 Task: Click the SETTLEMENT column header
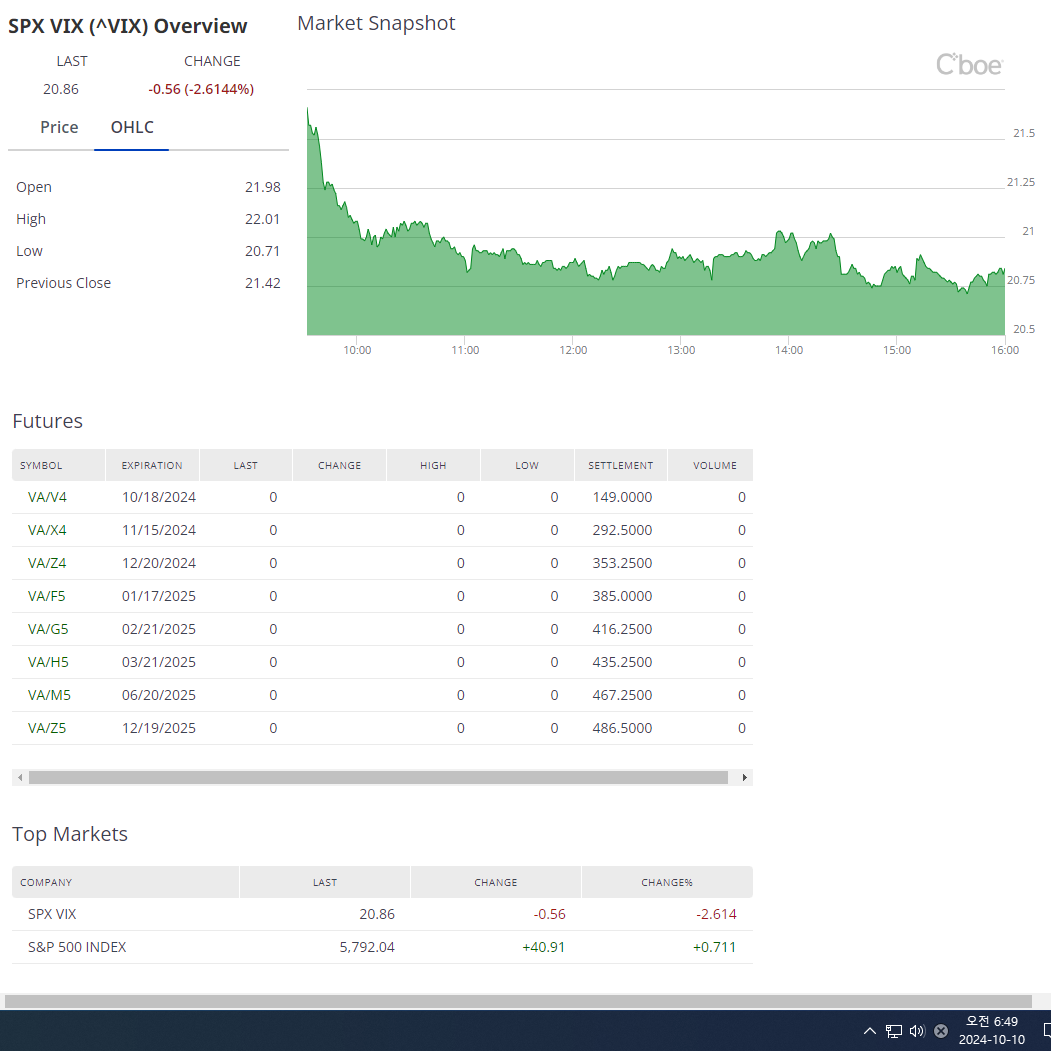coord(621,465)
